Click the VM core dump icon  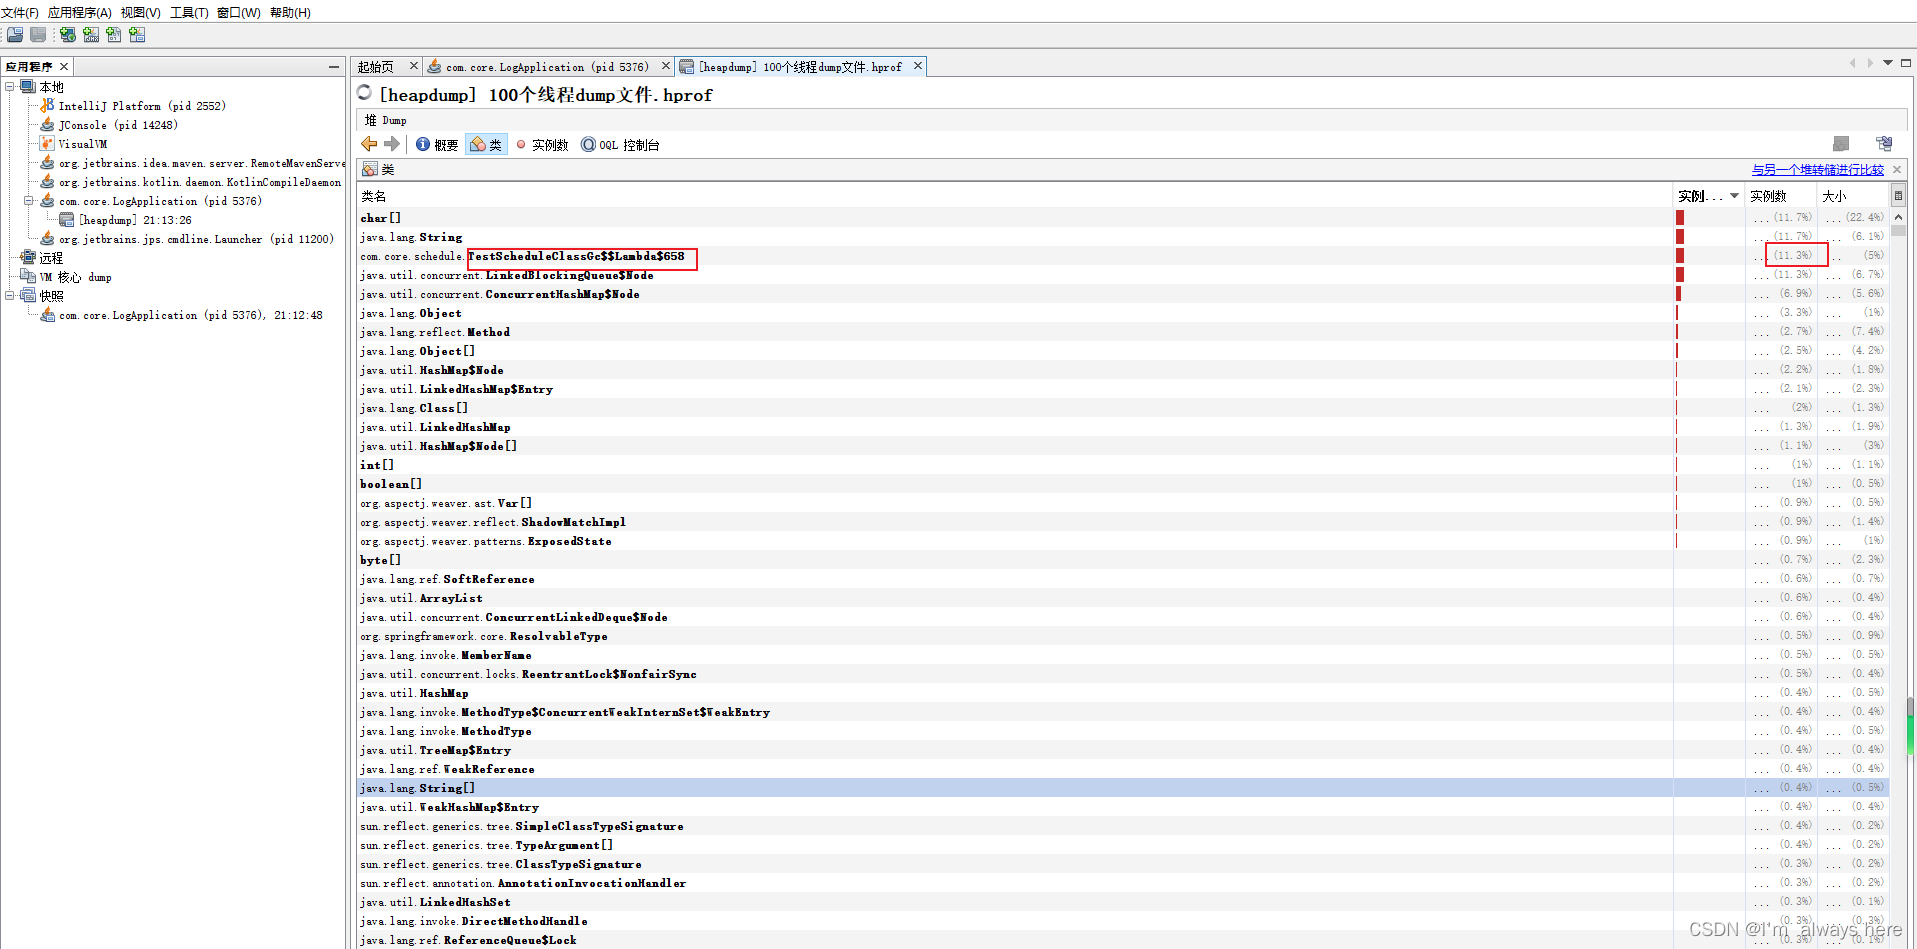point(28,276)
